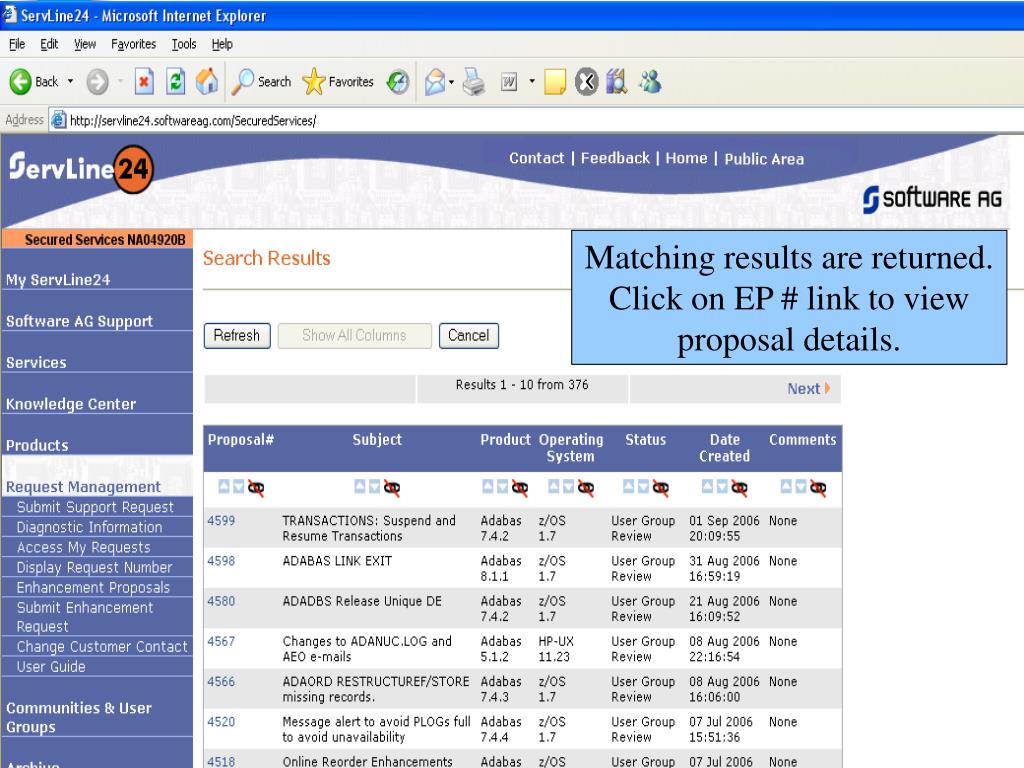
Task: Open Forward button history dropdown arrow
Action: coord(120,82)
